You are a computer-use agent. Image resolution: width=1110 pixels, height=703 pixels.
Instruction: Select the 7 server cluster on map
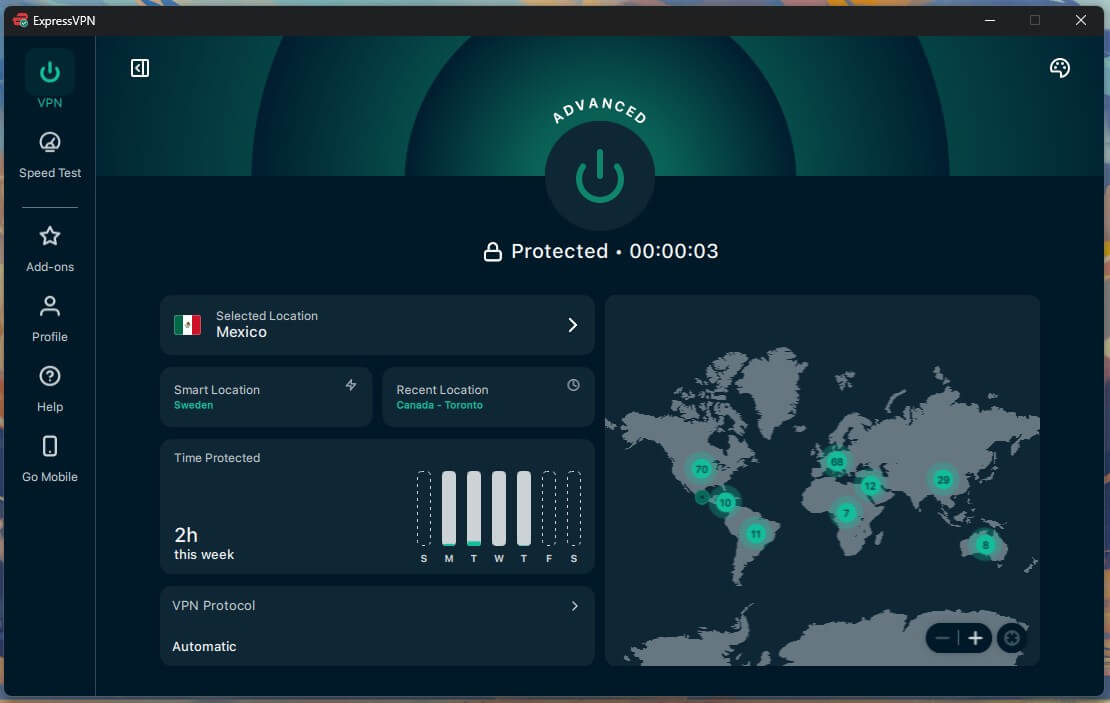pos(846,513)
